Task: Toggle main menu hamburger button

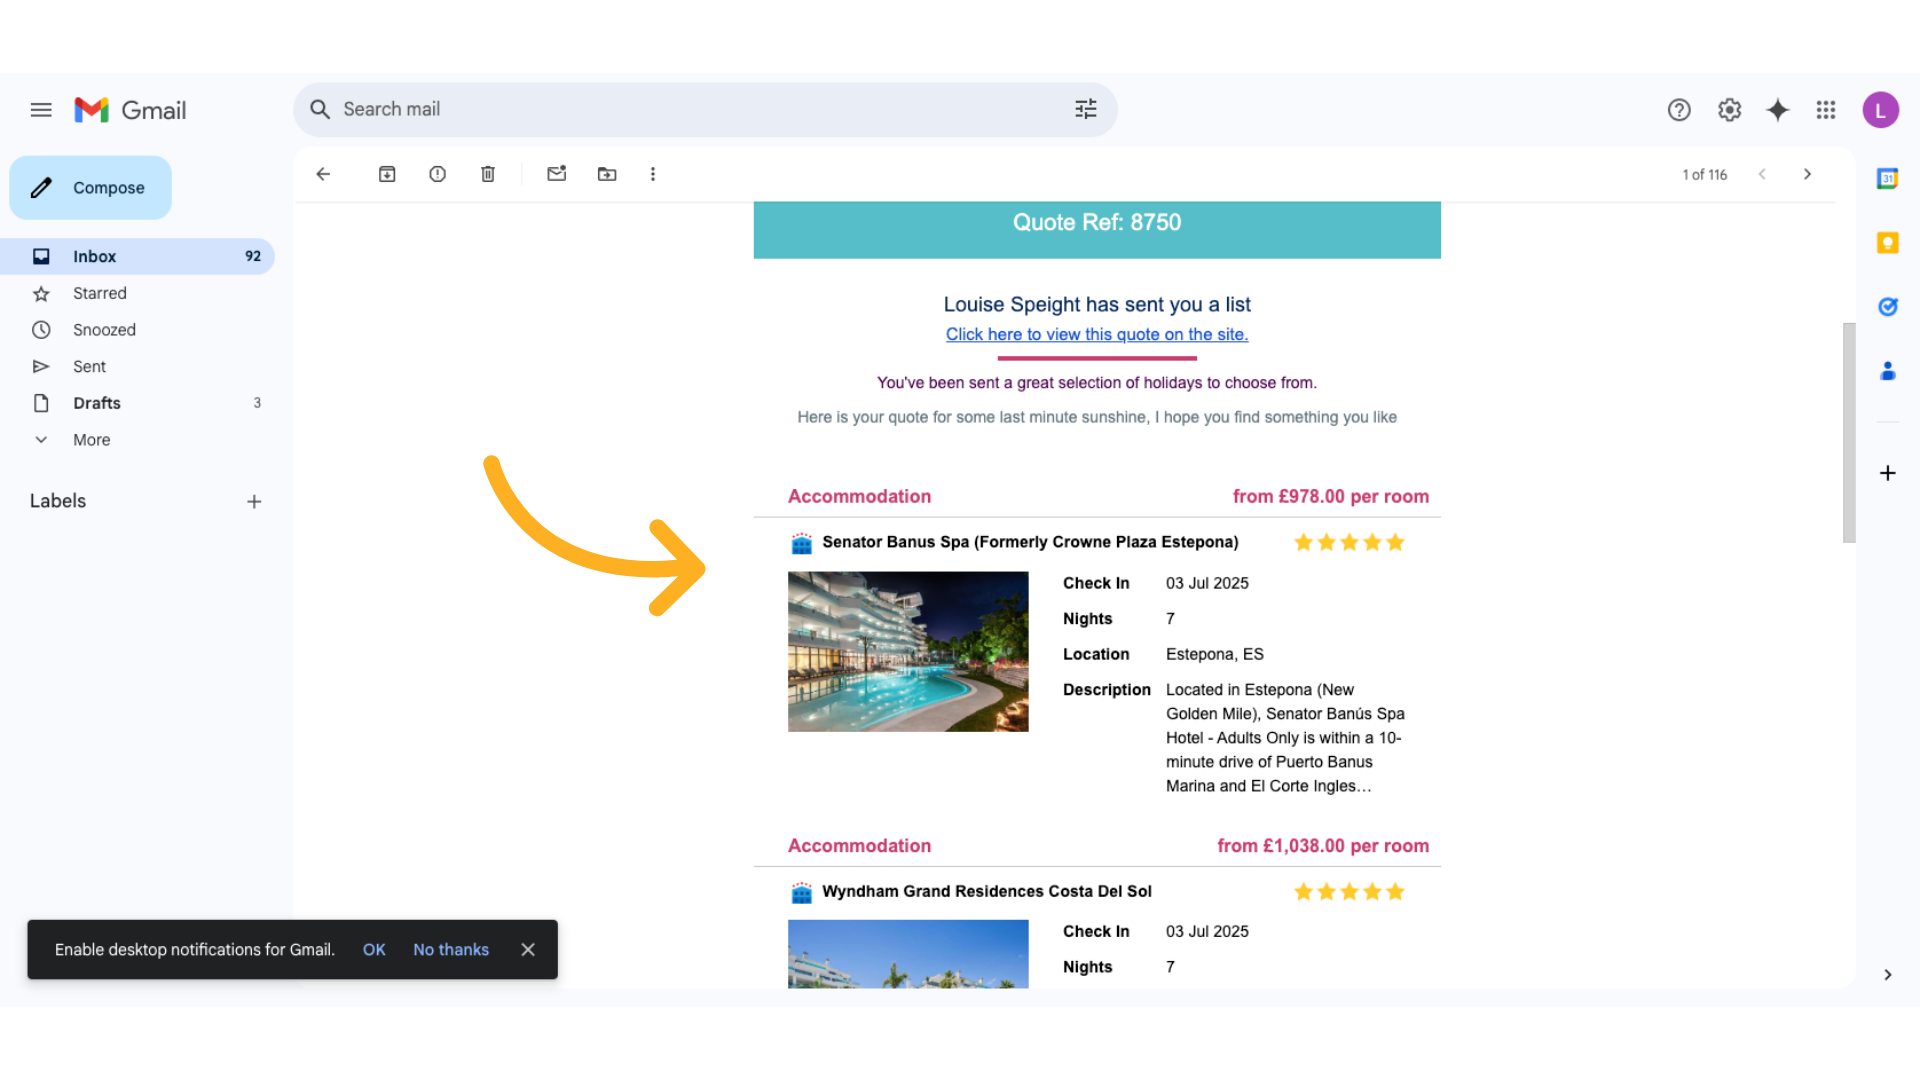Action: tap(41, 110)
